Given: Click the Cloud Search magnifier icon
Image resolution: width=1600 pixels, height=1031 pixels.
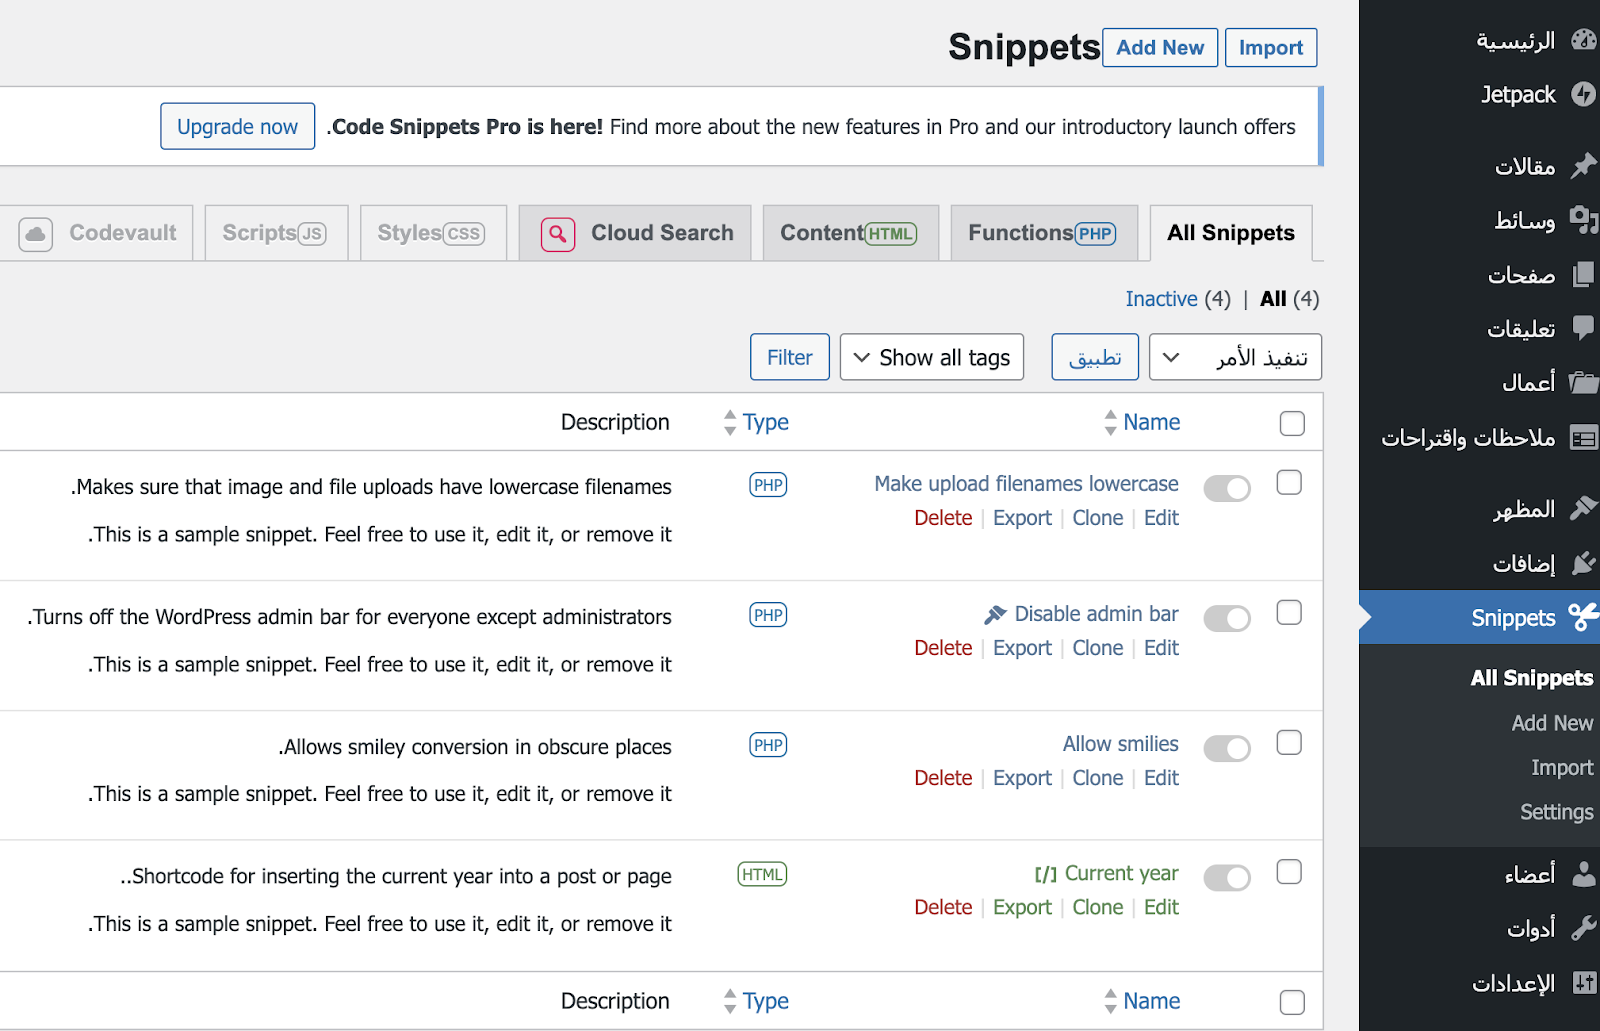Looking at the screenshot, I should pyautogui.click(x=558, y=234).
